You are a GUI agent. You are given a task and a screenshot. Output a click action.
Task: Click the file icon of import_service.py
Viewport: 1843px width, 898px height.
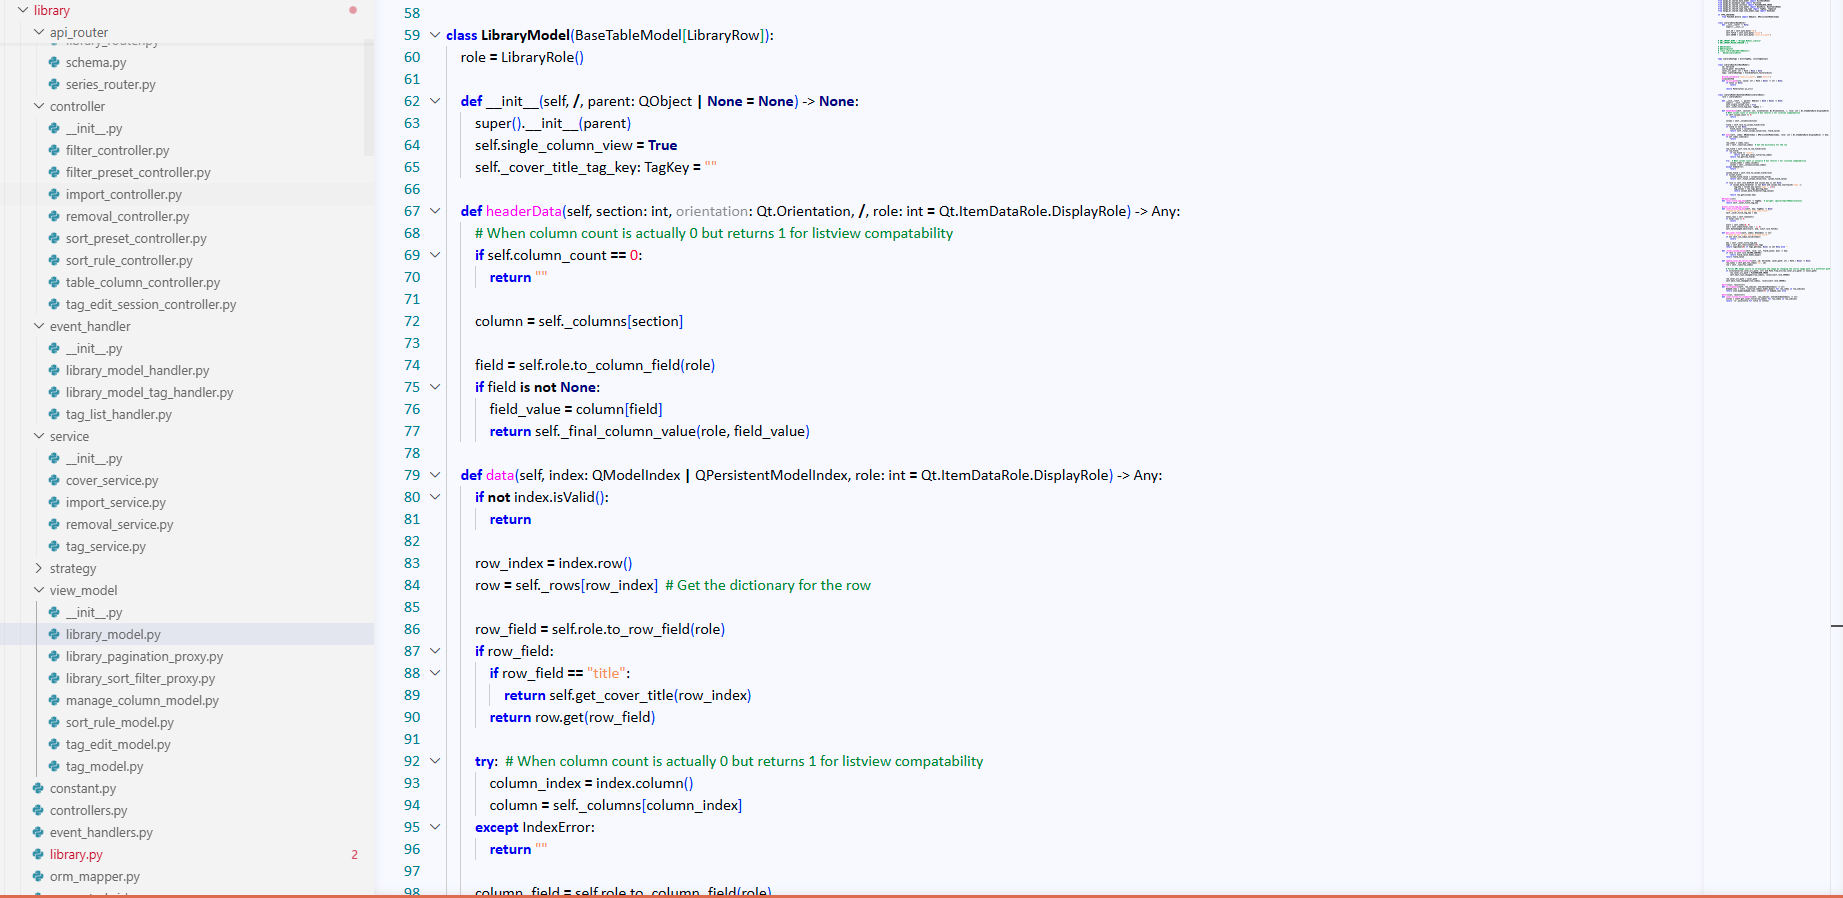[x=54, y=502]
